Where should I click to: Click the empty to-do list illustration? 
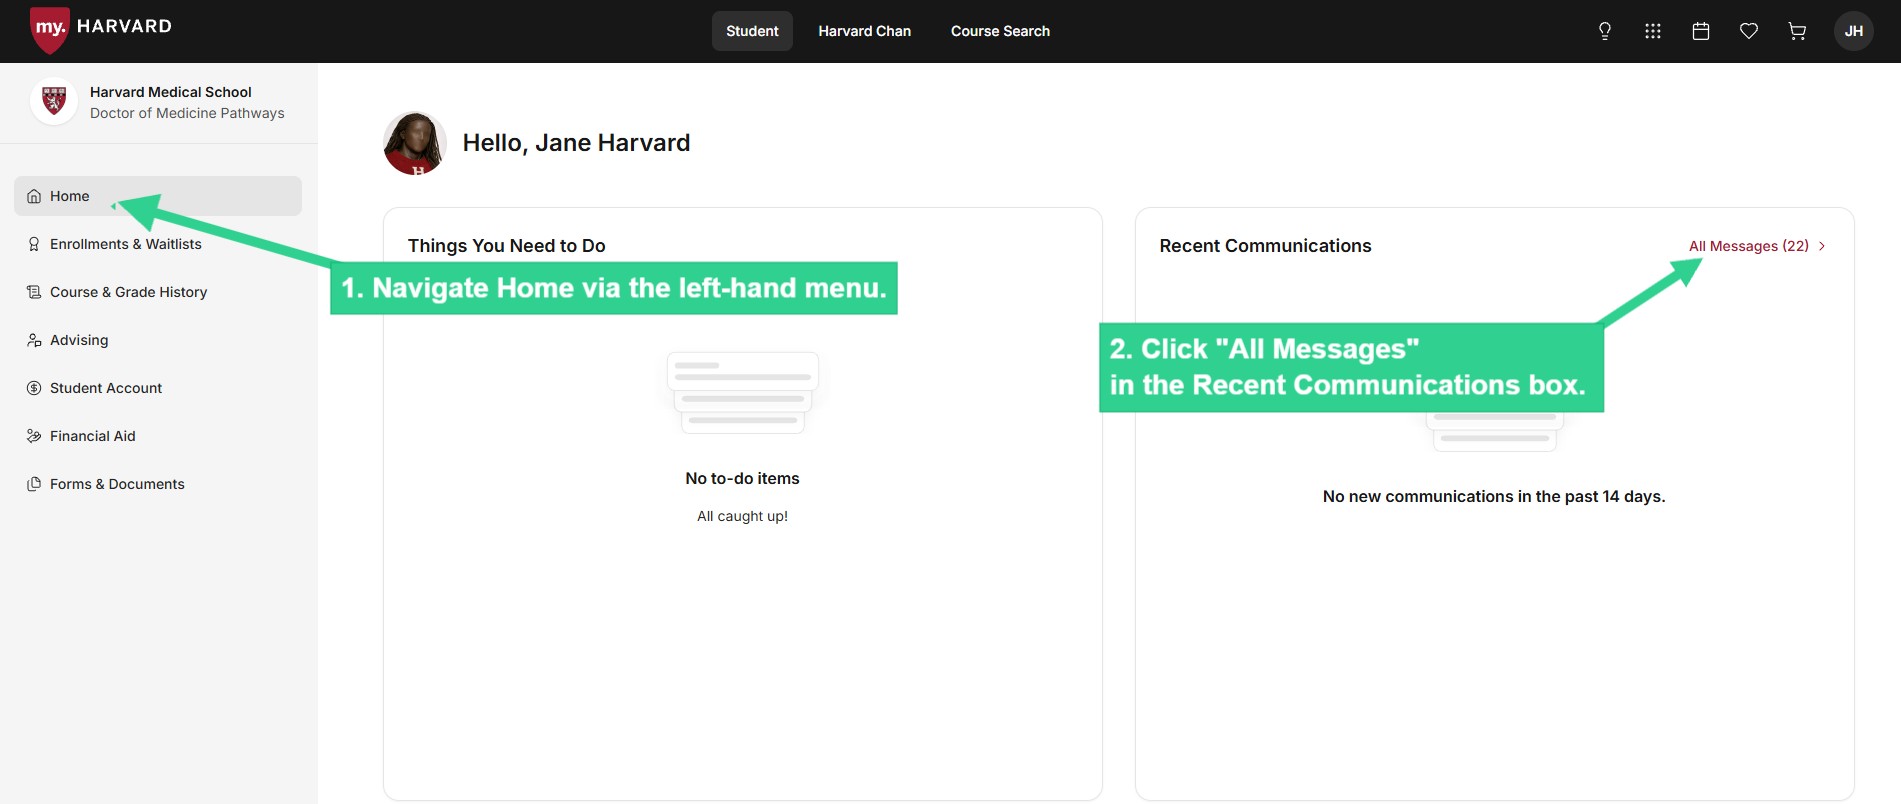point(743,393)
